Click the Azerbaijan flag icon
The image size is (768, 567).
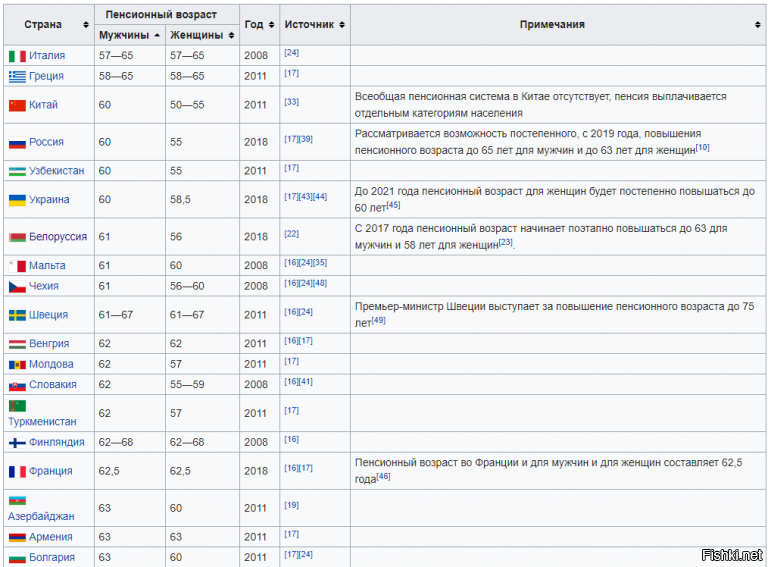click(x=17, y=500)
